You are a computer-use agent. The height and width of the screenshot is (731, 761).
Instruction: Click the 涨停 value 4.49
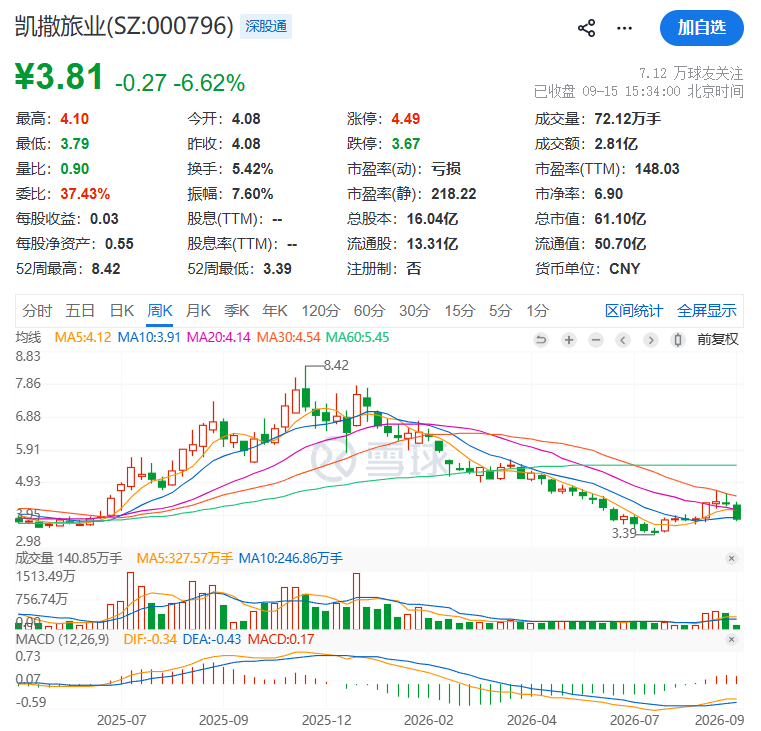coord(406,118)
